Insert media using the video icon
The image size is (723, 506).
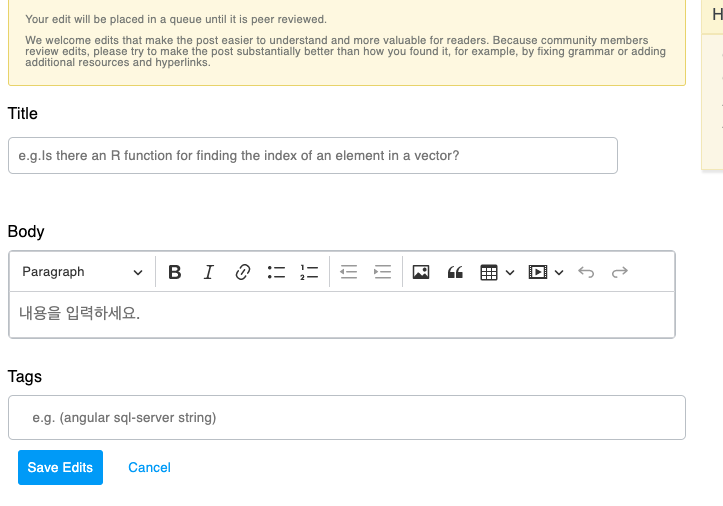[538, 272]
